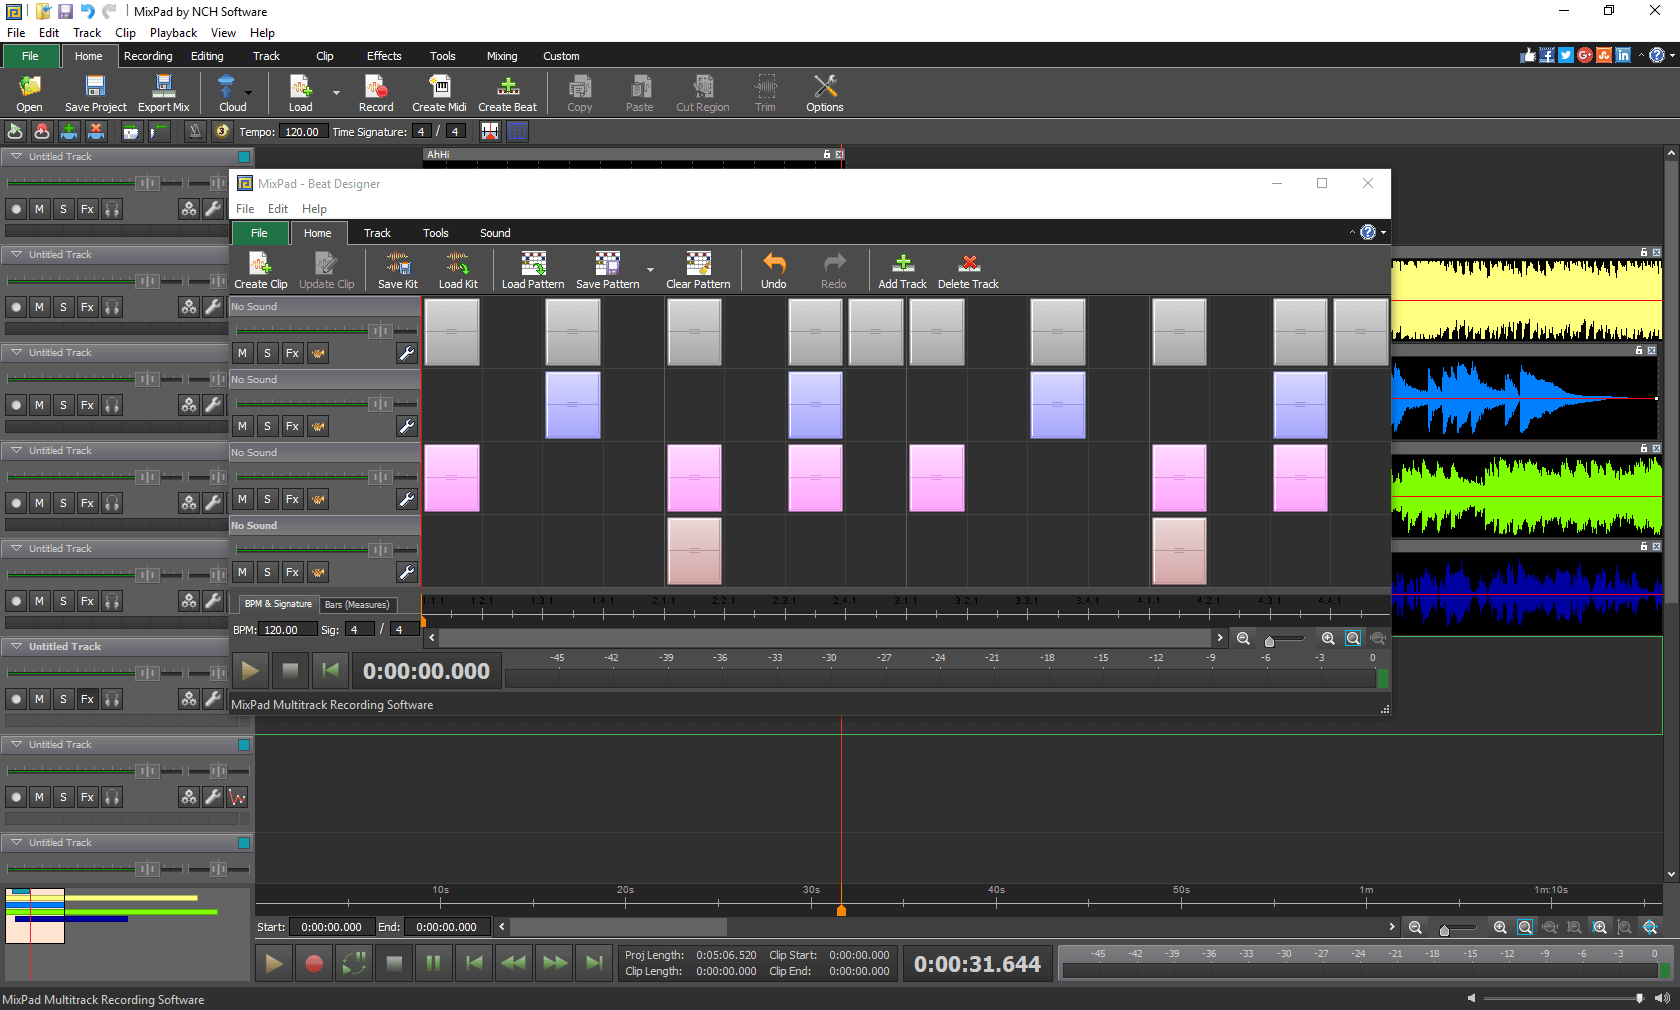
Task: Click Undo in the Beat Designer toolbar
Action: pos(773,268)
